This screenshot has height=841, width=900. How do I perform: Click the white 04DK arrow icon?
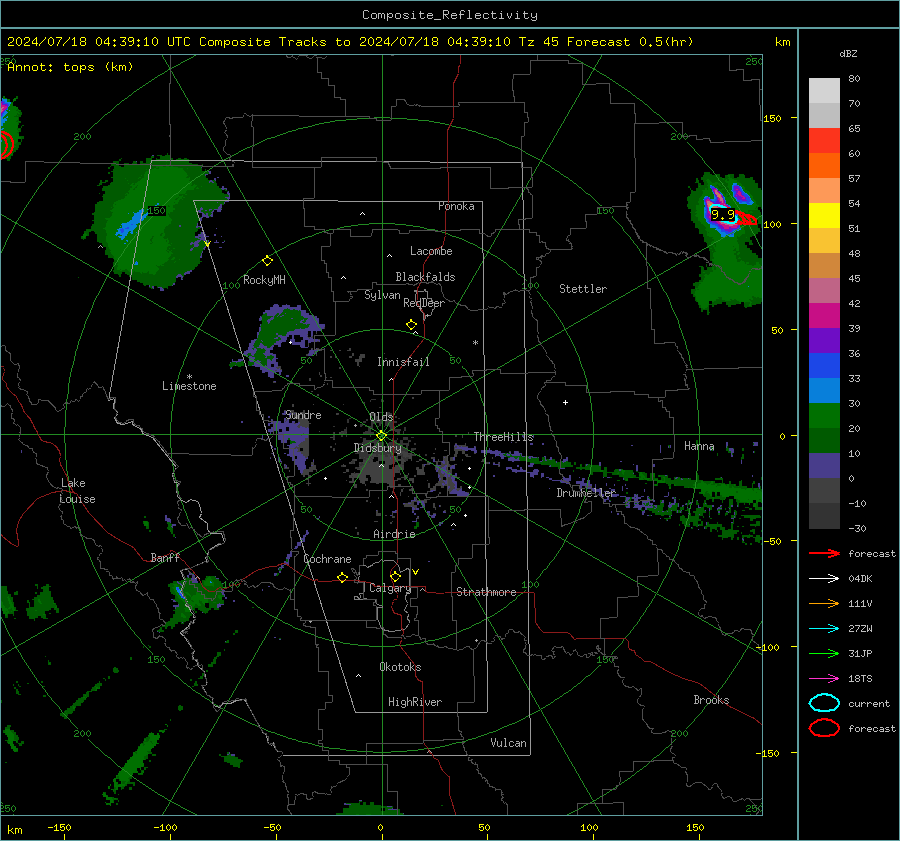coord(824,579)
